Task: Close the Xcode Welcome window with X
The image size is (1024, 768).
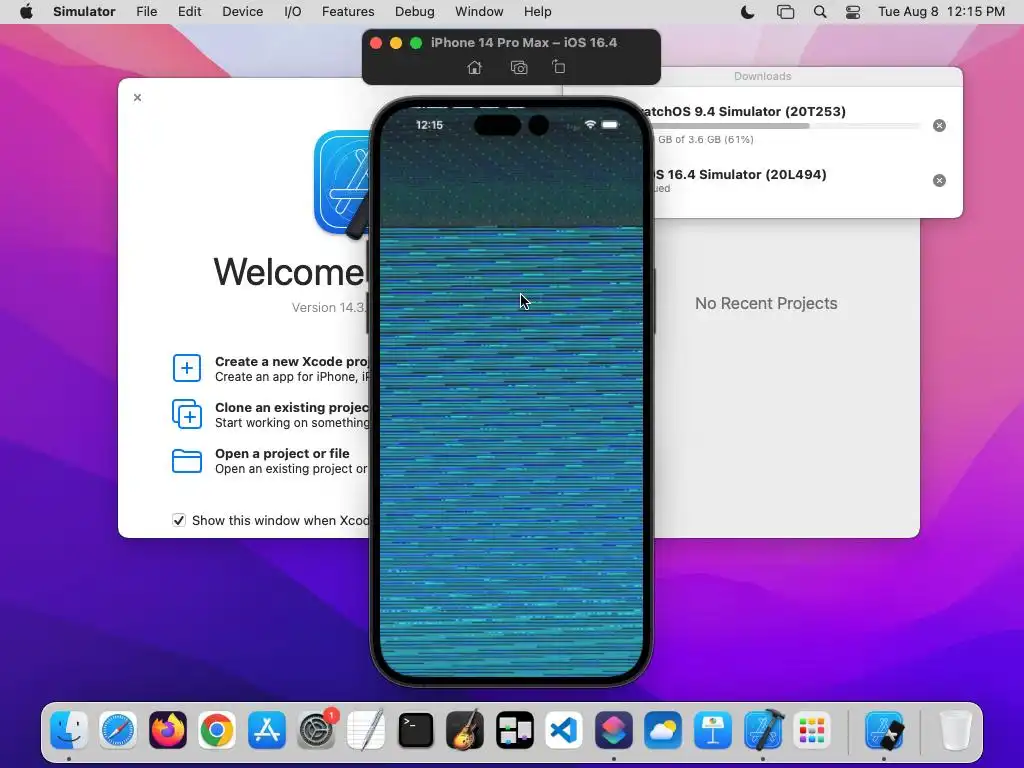Action: tap(137, 97)
